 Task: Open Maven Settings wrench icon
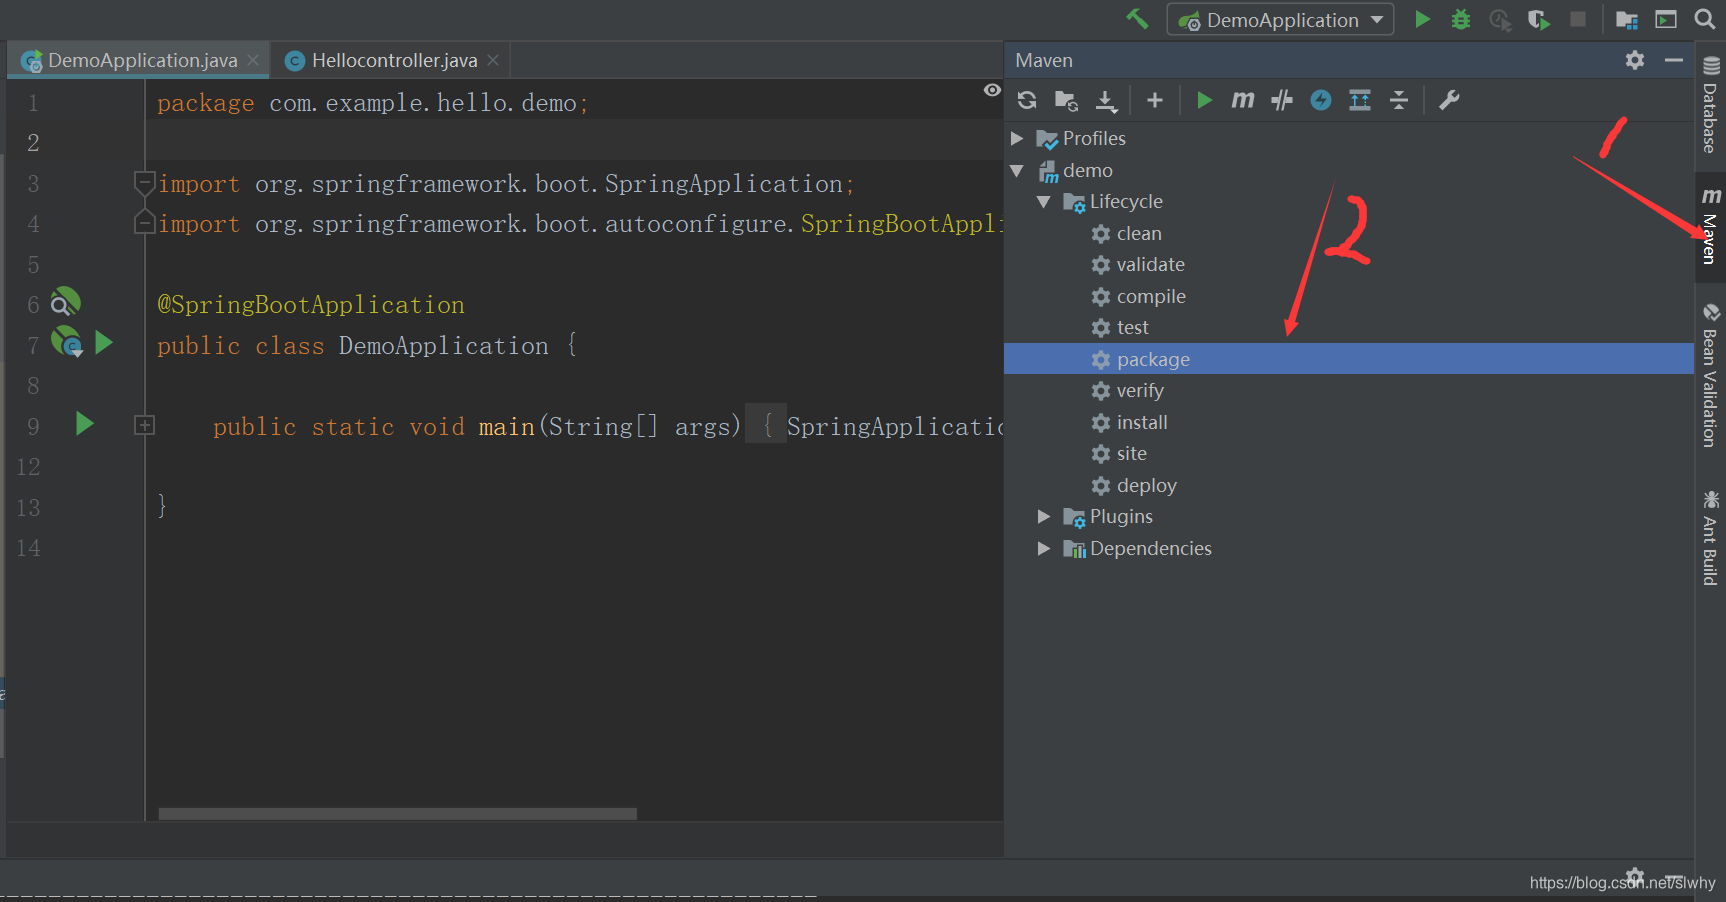pos(1449,100)
